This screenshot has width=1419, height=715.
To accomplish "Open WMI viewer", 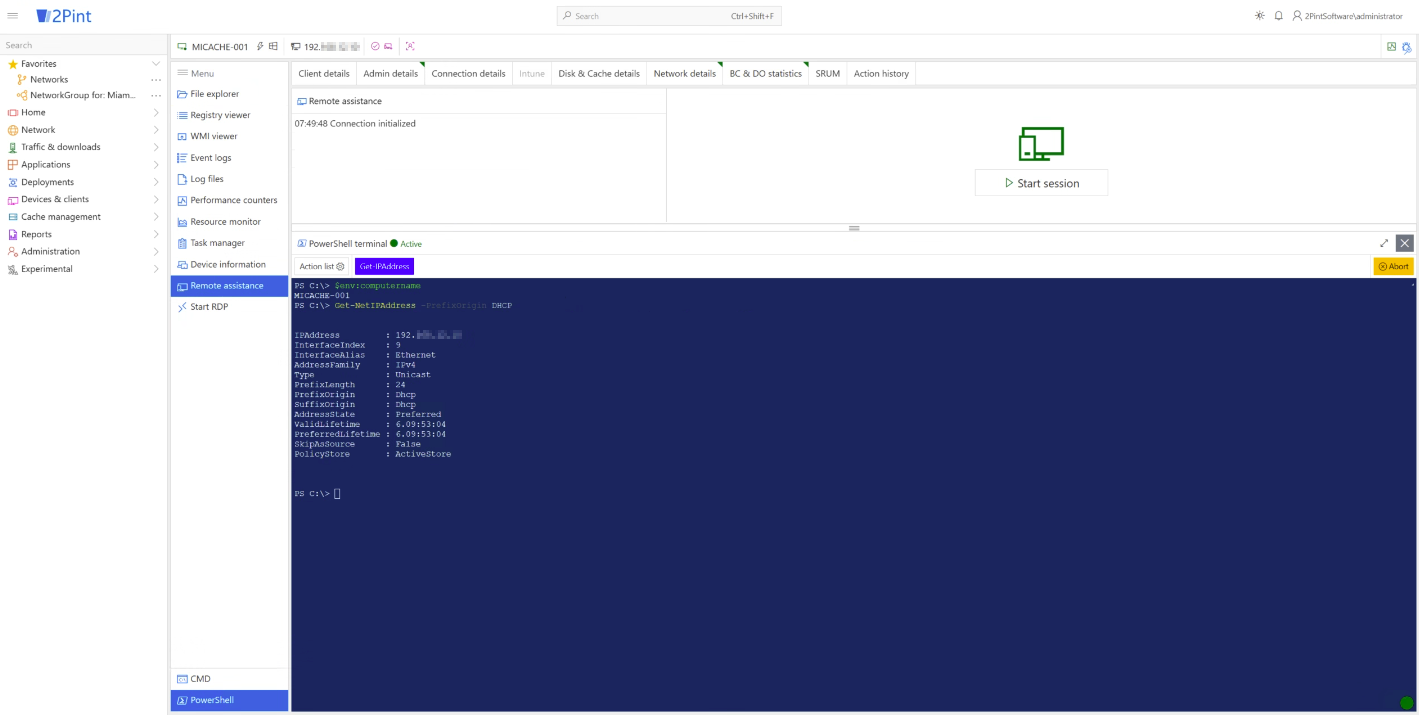I will 229,136.
